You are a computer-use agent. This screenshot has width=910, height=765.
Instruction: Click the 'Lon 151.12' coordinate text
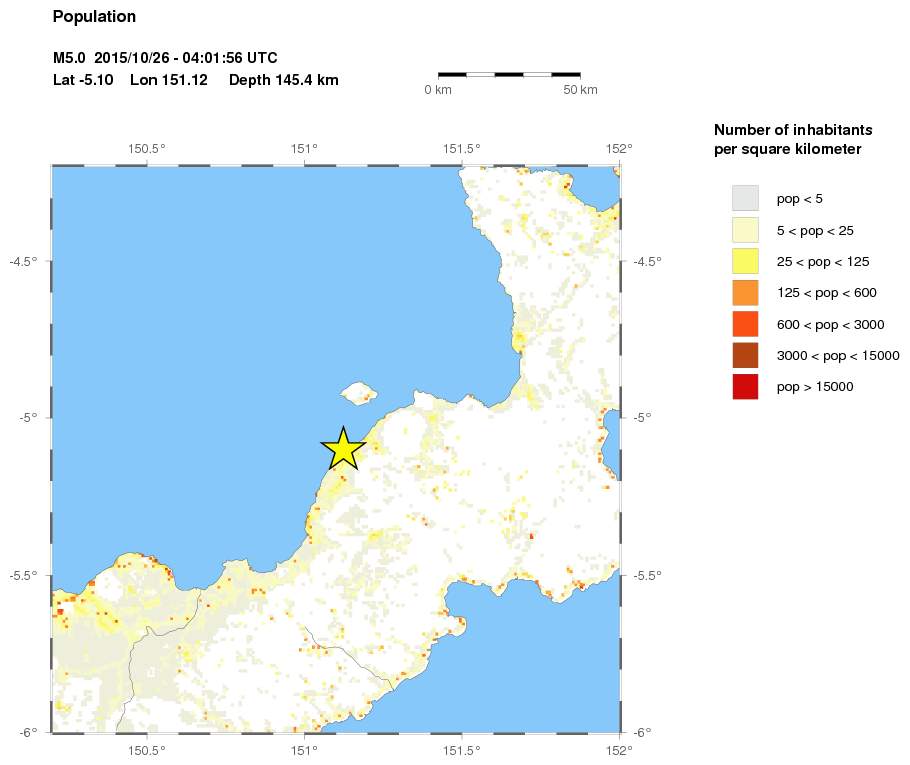(x=168, y=80)
